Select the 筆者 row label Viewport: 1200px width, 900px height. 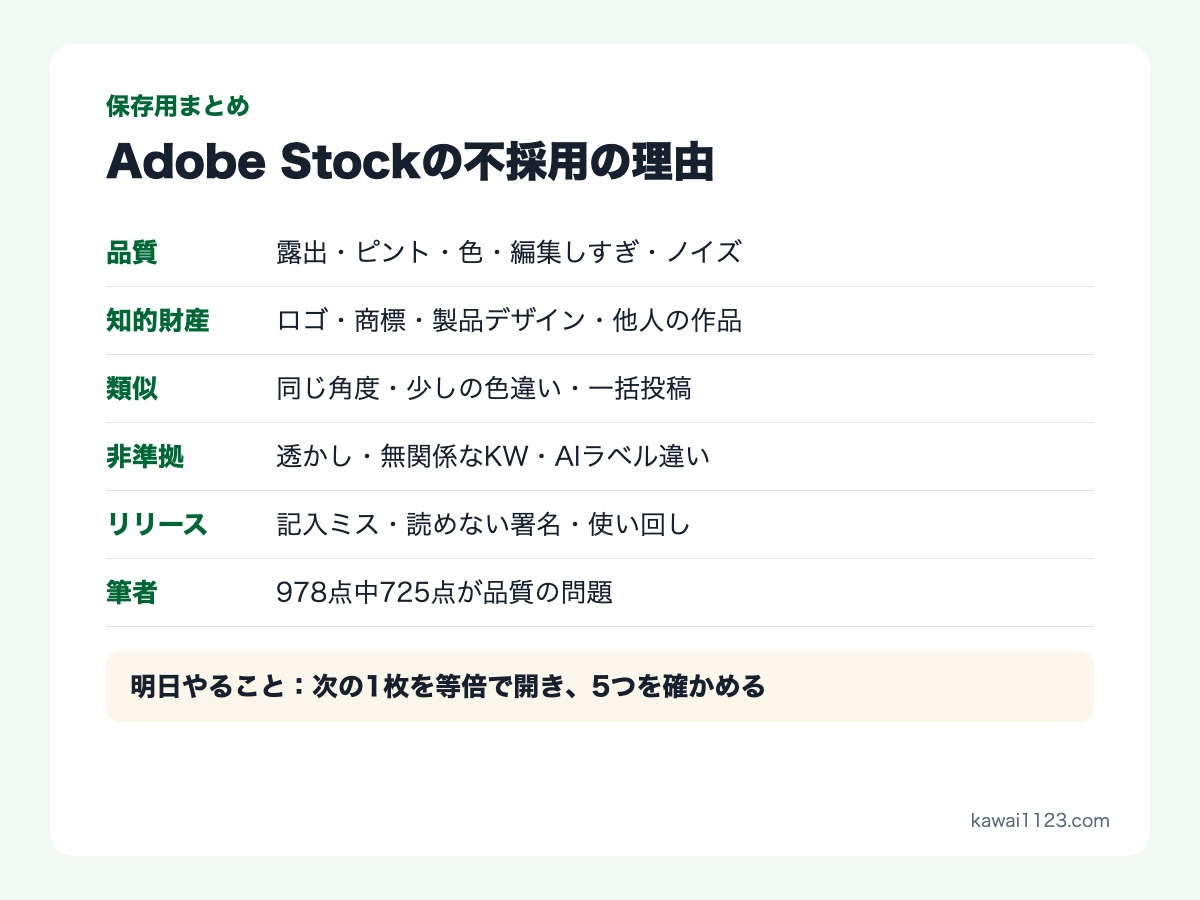(132, 593)
